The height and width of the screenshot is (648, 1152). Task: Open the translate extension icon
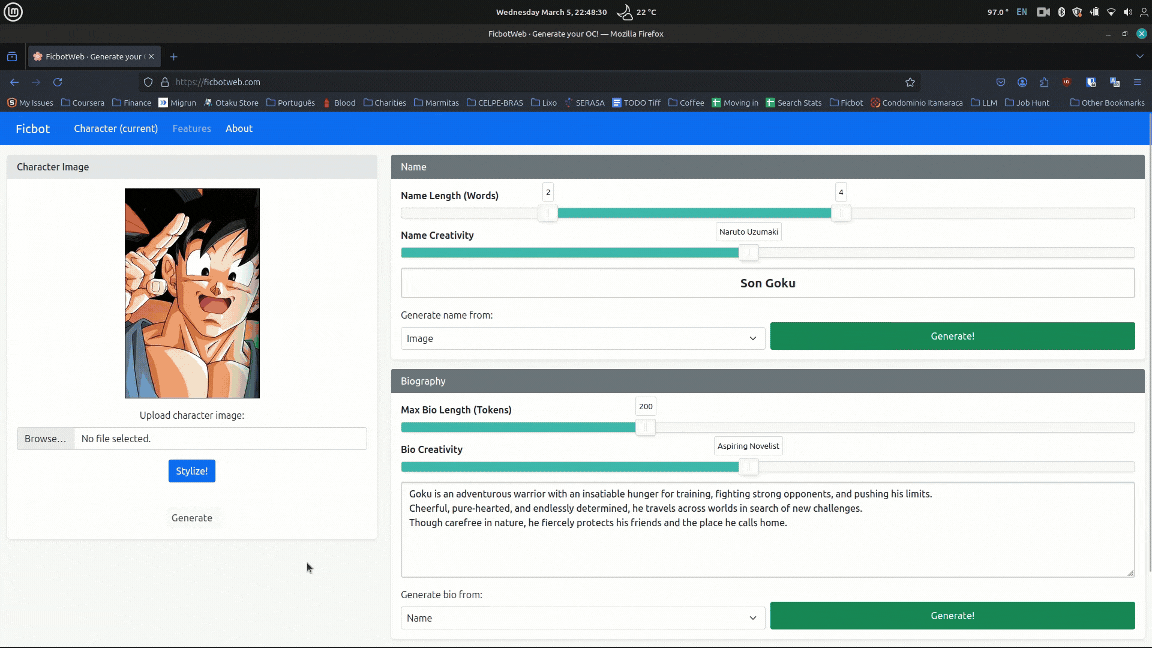[1115, 82]
